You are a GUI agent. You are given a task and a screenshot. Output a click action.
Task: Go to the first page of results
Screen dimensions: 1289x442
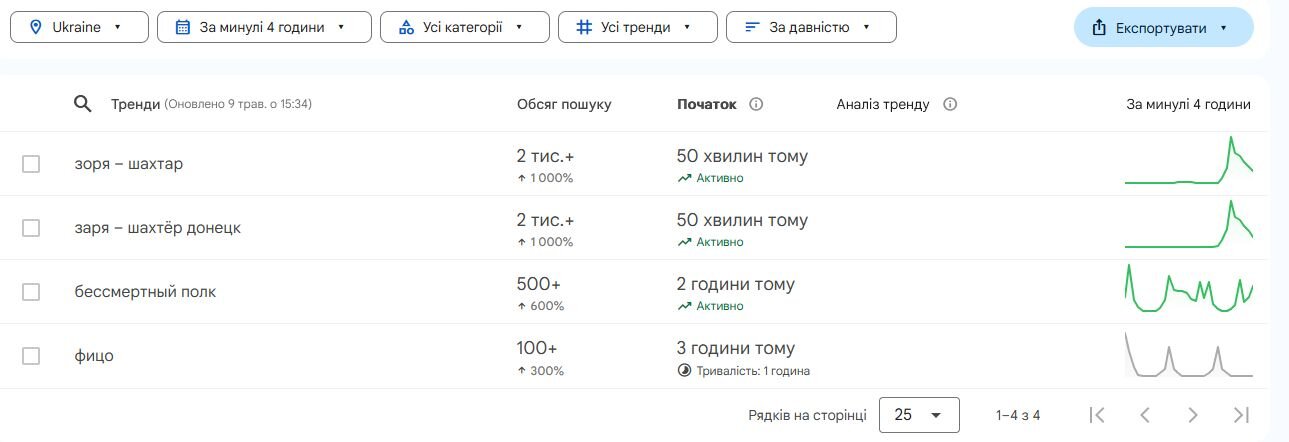point(1096,415)
